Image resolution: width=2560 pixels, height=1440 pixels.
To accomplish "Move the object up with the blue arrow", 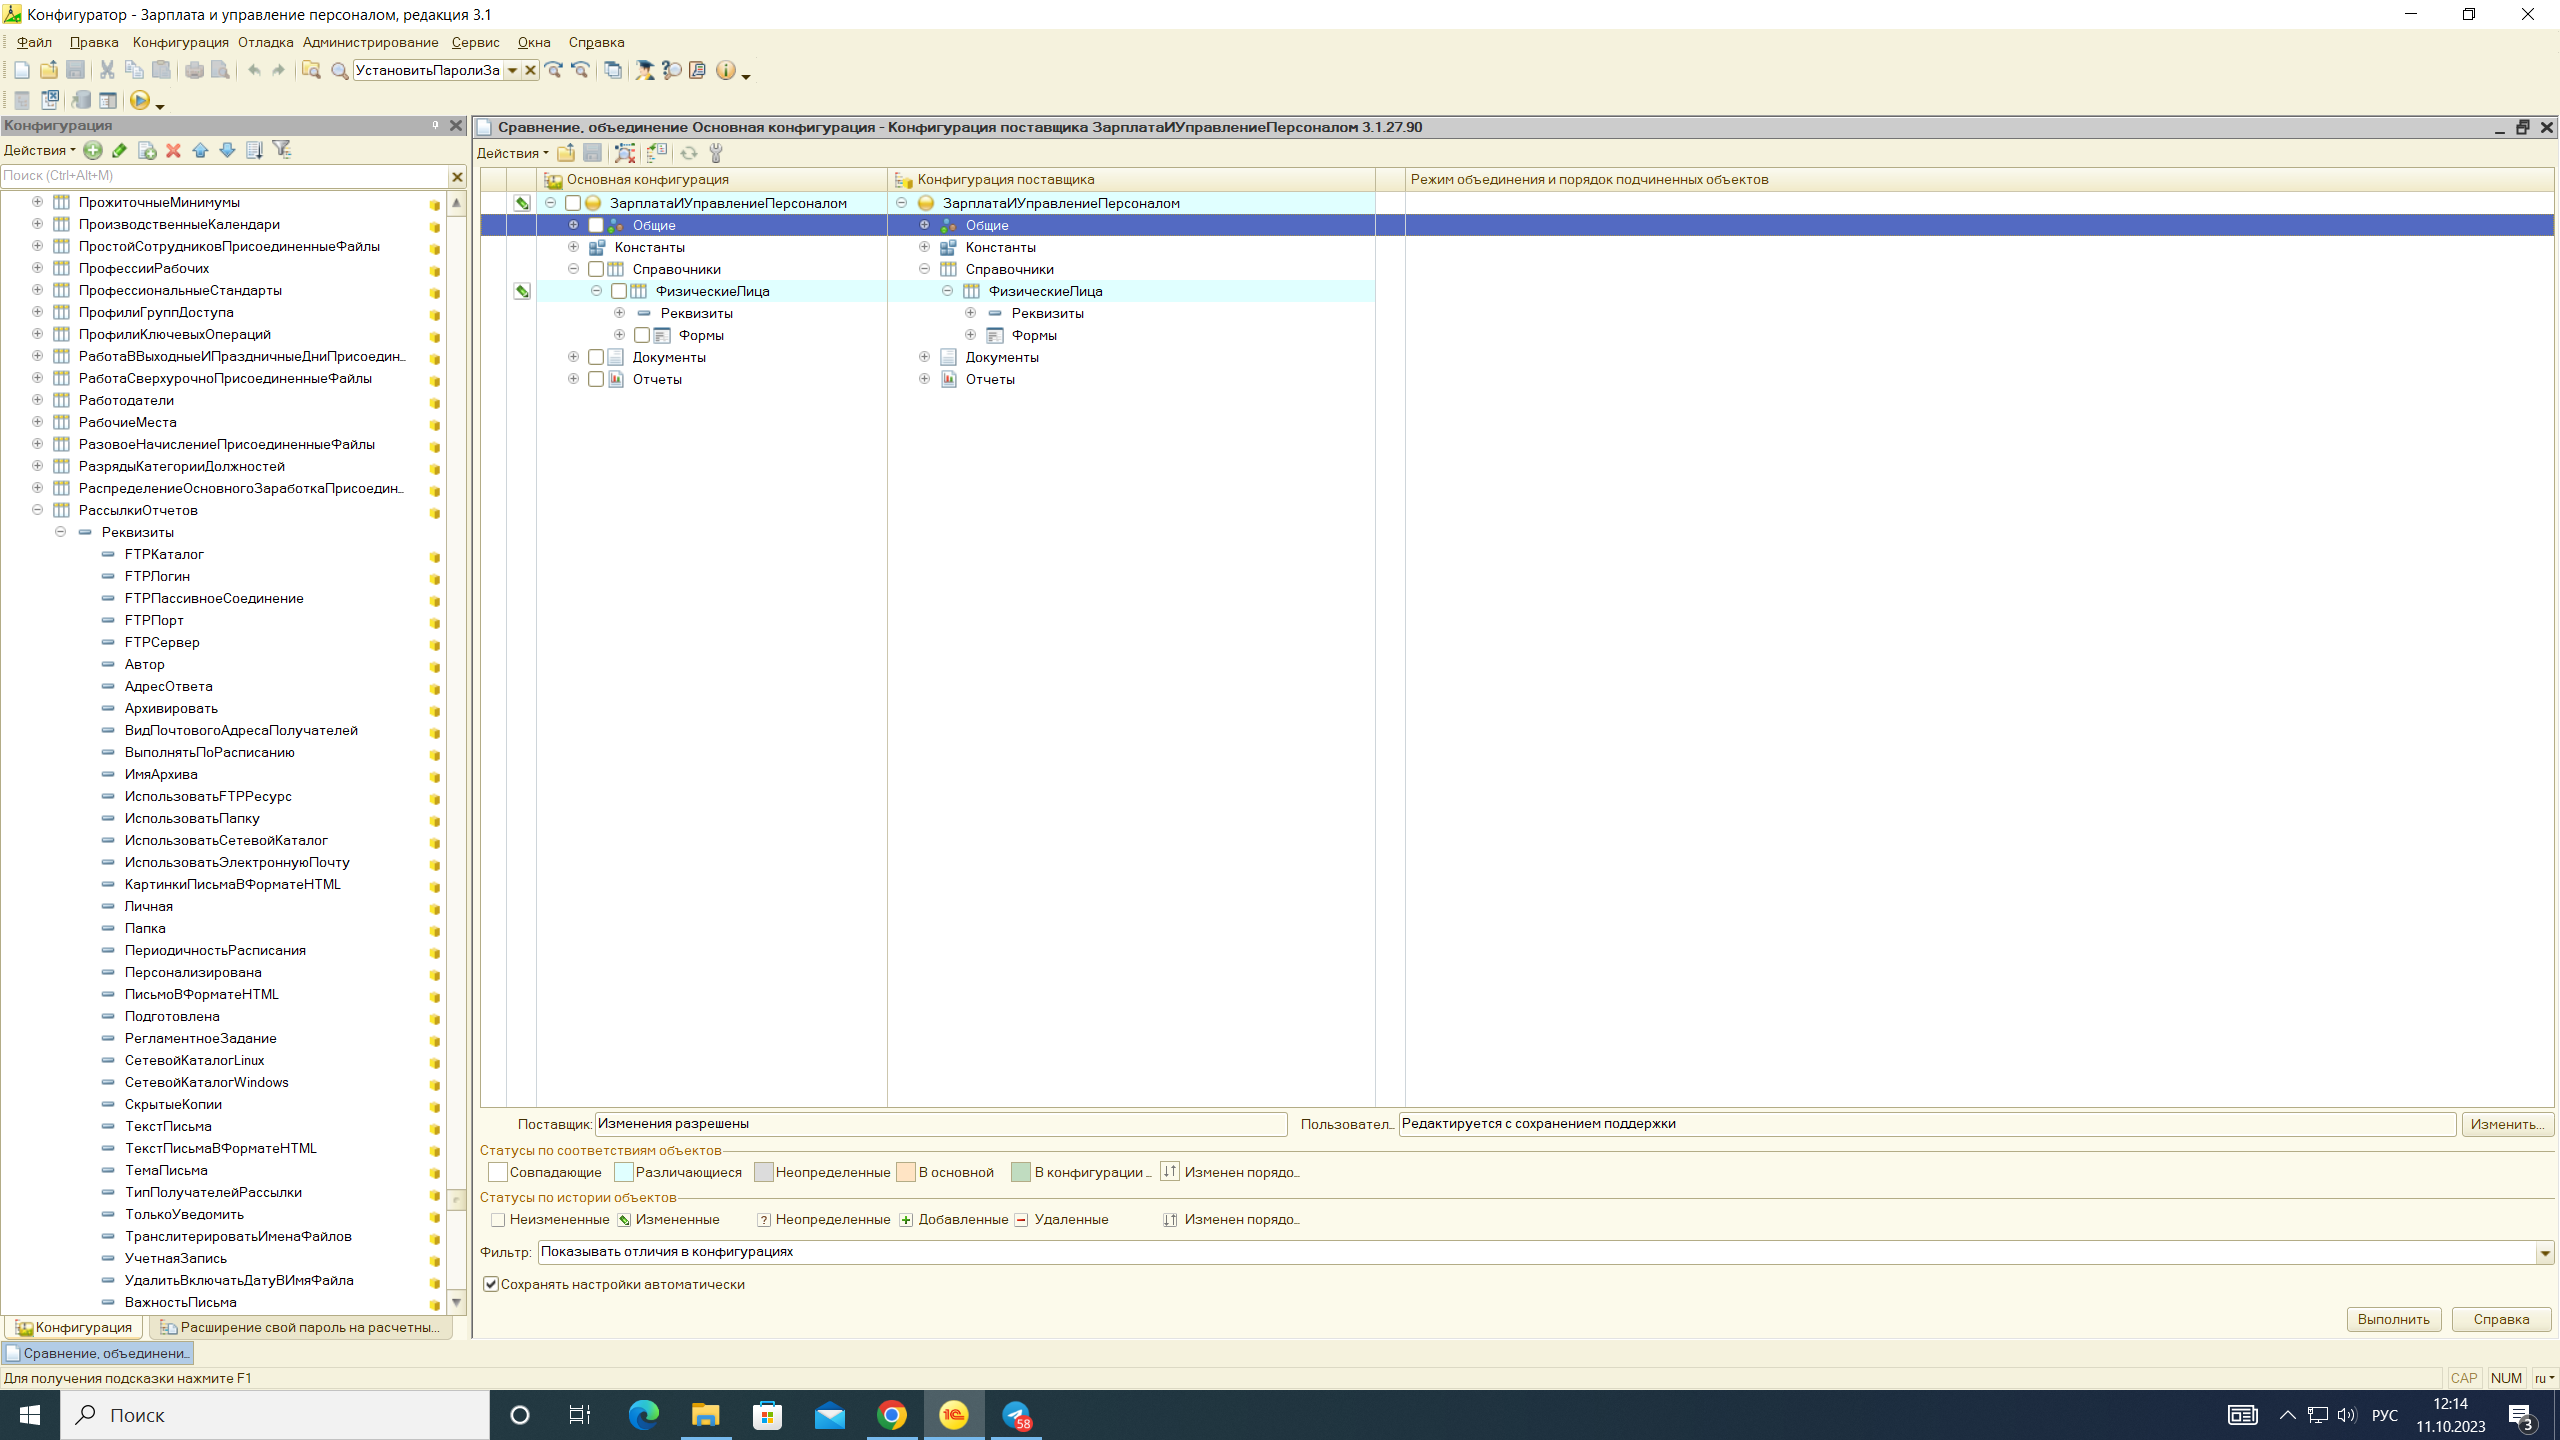I will pos(200,150).
